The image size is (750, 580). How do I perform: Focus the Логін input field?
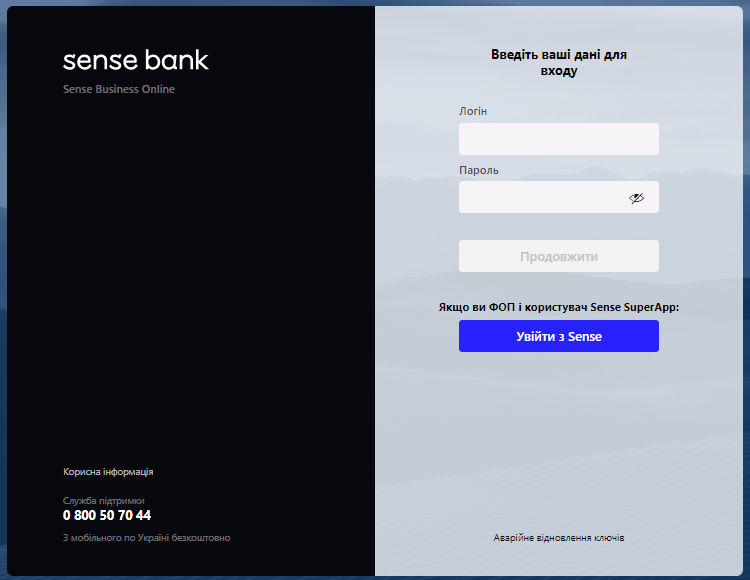(559, 139)
